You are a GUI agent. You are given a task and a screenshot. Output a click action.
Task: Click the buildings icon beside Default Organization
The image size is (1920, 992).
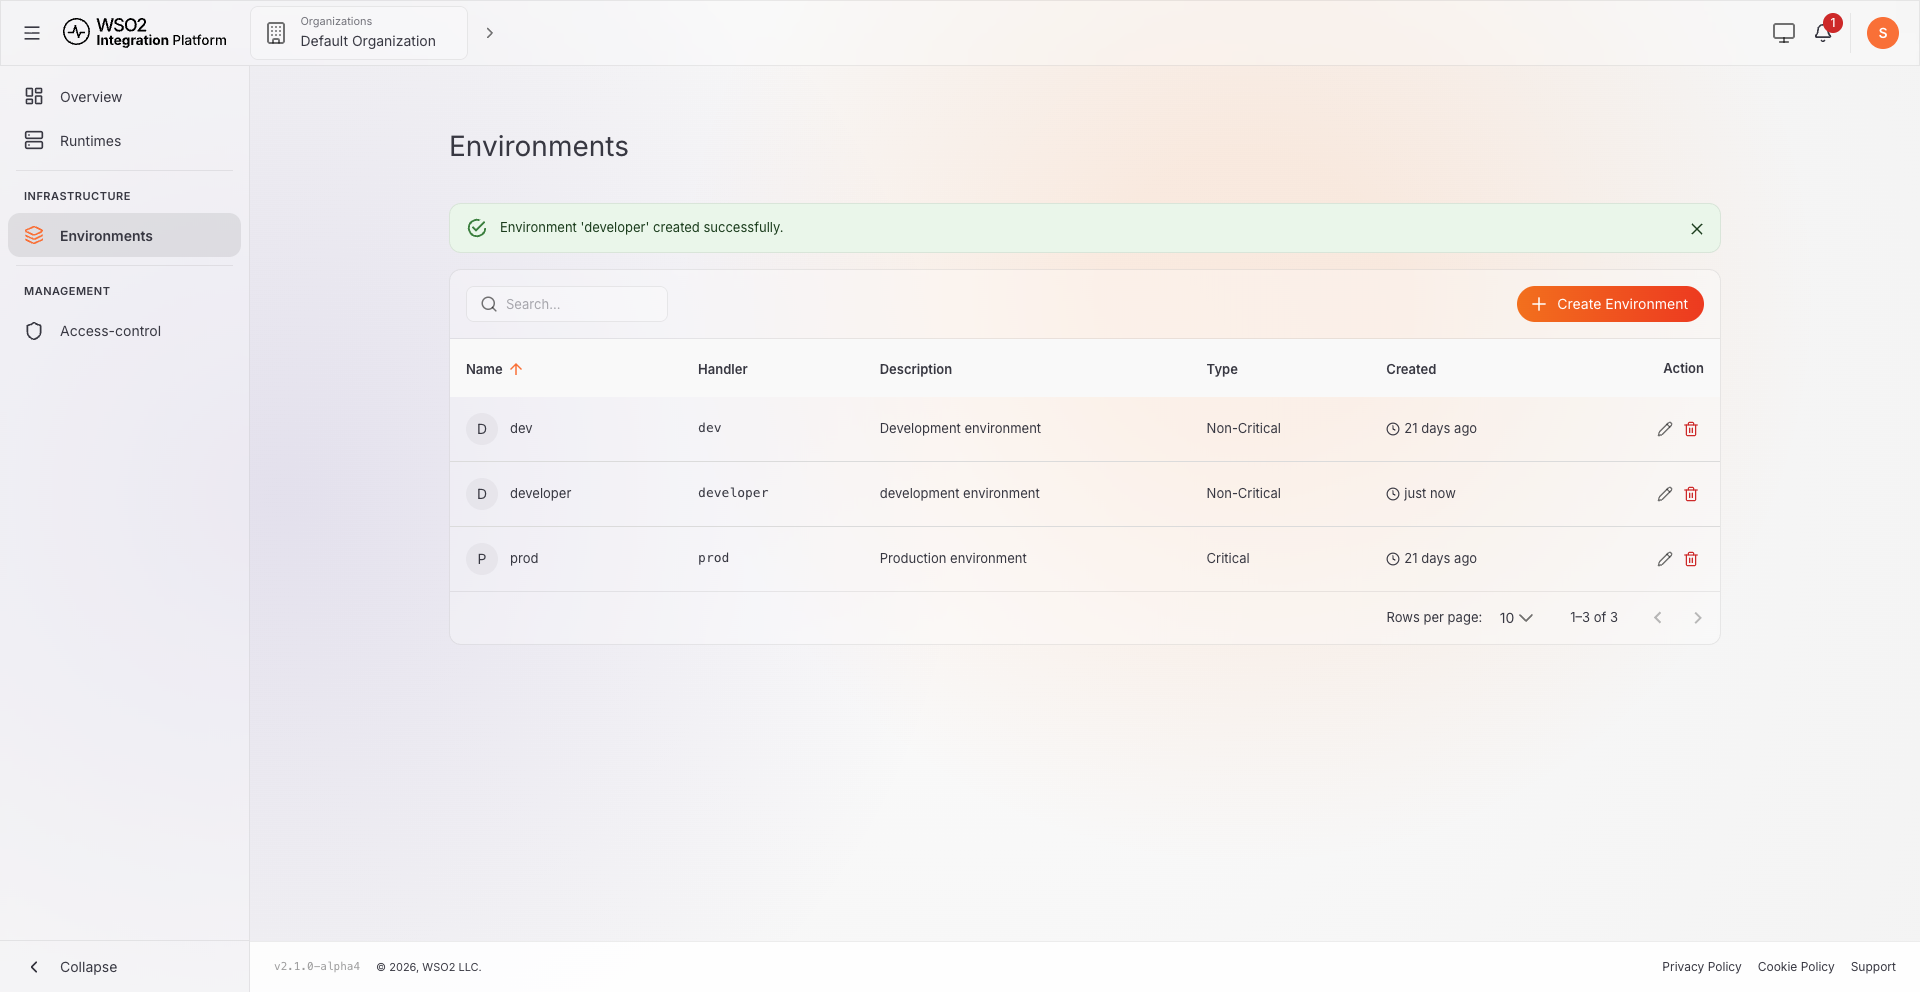click(276, 33)
